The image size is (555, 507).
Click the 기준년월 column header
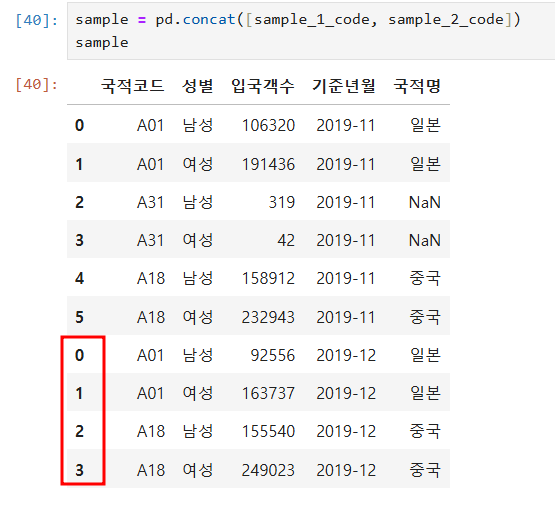point(344,86)
